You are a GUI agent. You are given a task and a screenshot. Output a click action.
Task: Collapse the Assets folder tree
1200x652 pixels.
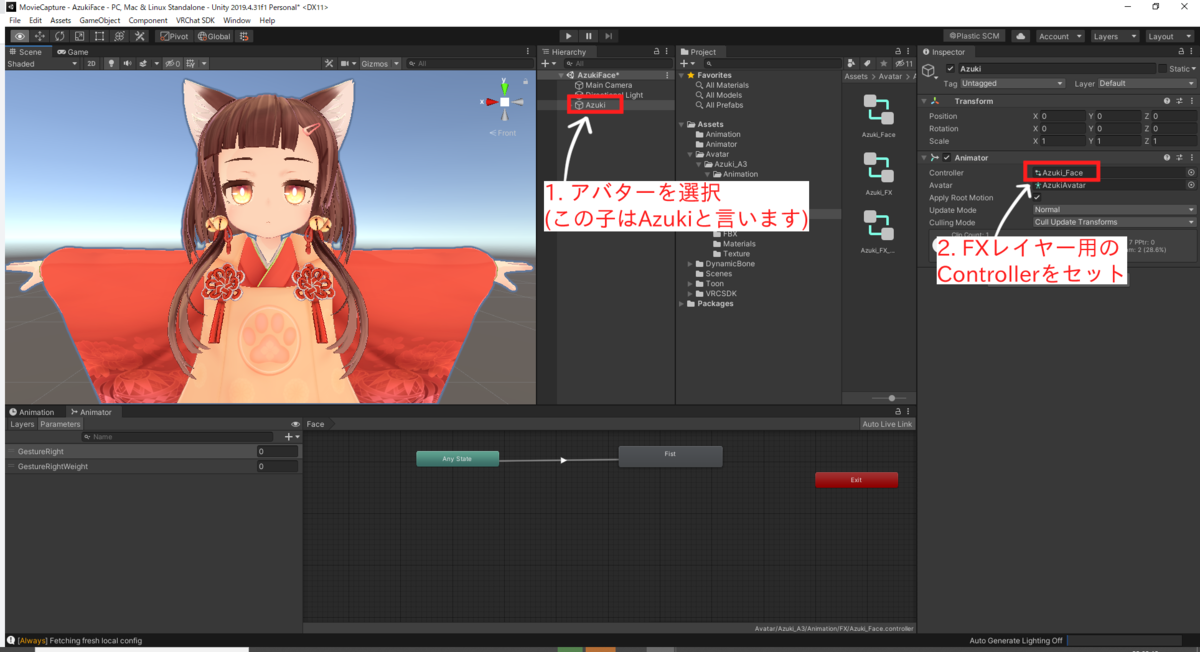pos(684,125)
